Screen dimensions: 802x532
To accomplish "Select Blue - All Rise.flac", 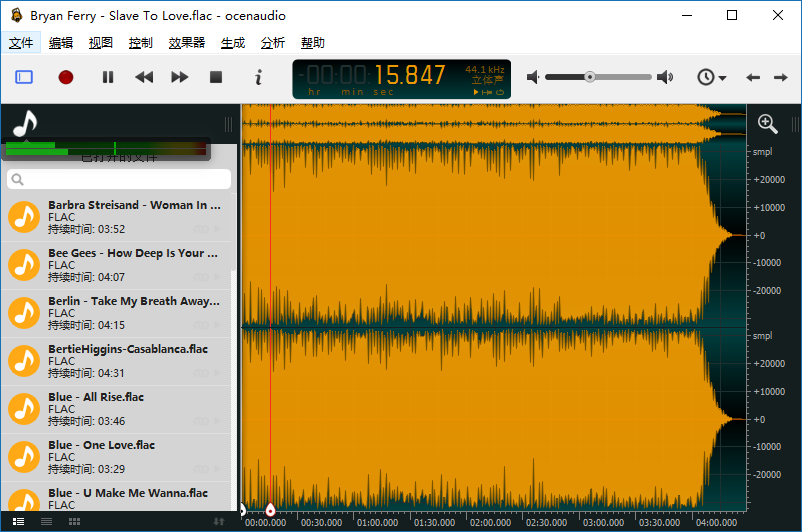I will 117,409.
